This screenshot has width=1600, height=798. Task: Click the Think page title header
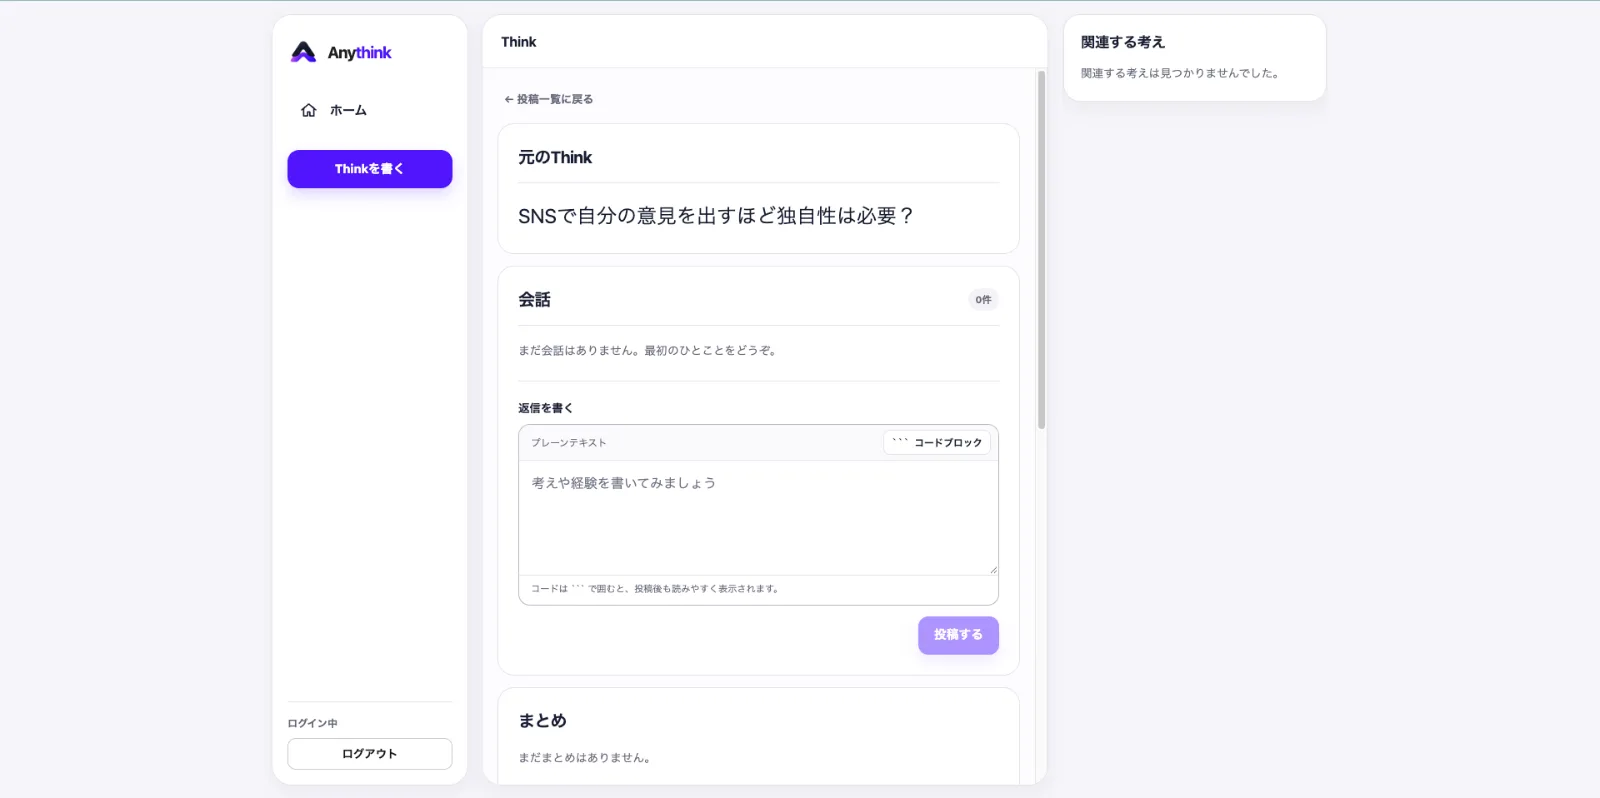point(519,42)
